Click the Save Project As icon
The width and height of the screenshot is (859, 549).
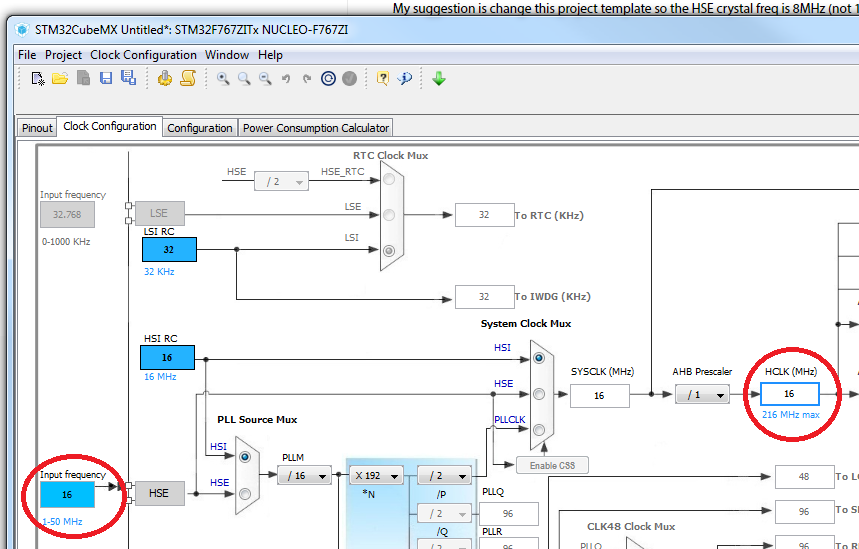[129, 78]
